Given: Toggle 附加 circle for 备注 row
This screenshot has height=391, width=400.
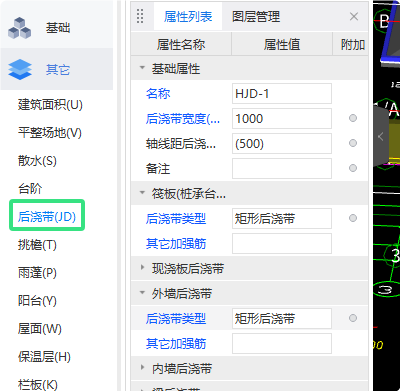Looking at the screenshot, I should (x=353, y=168).
